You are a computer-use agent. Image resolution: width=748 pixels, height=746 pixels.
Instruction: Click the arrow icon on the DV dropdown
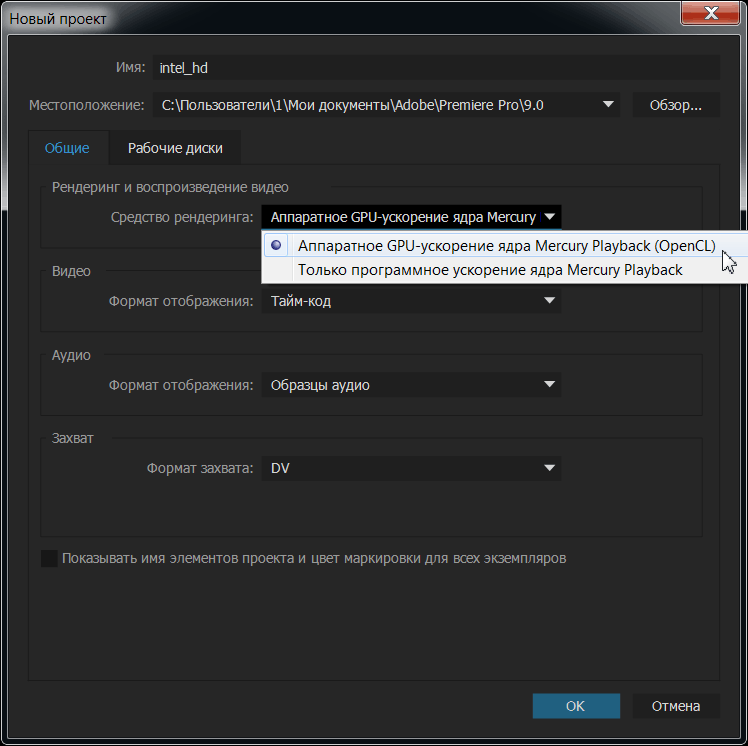click(x=549, y=468)
